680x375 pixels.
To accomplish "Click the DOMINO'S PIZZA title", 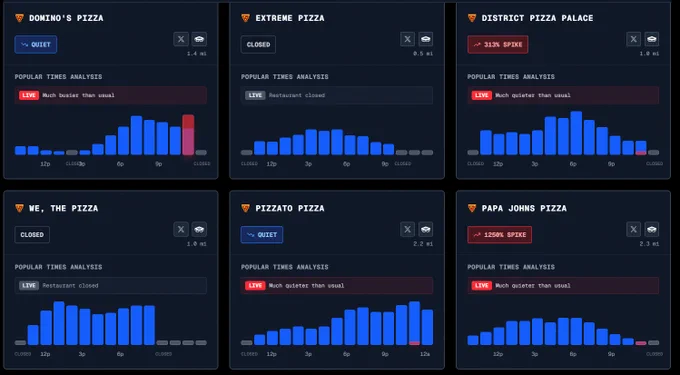I will [x=66, y=18].
